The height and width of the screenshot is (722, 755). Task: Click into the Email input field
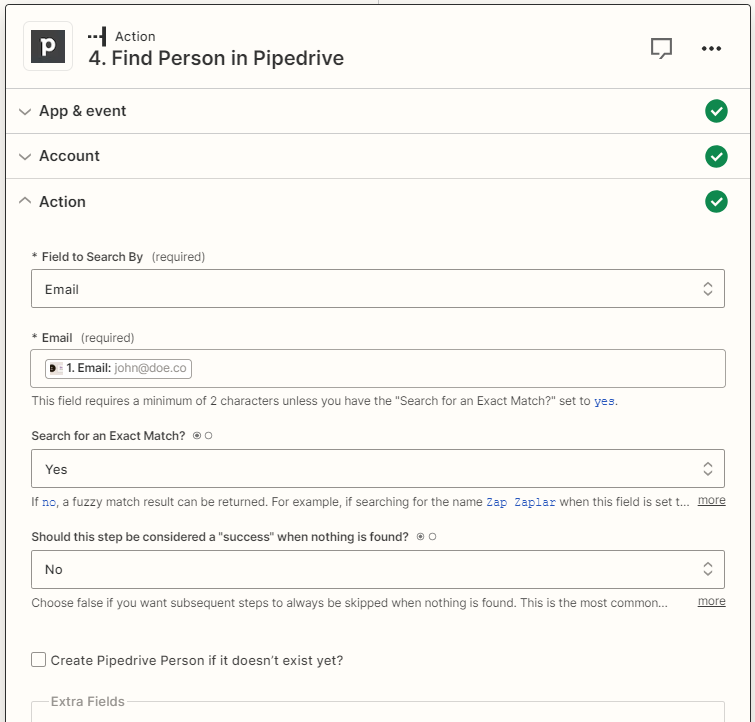click(x=450, y=368)
